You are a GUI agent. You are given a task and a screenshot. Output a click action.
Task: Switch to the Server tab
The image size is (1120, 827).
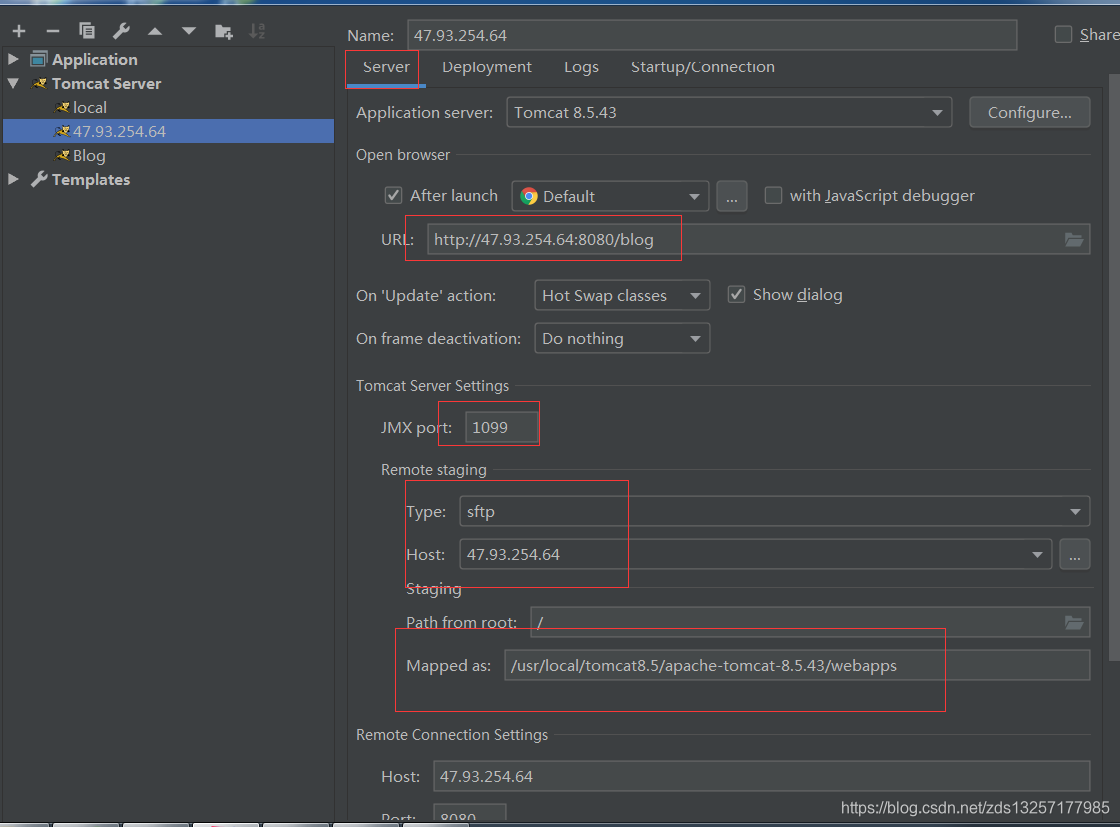coord(386,67)
